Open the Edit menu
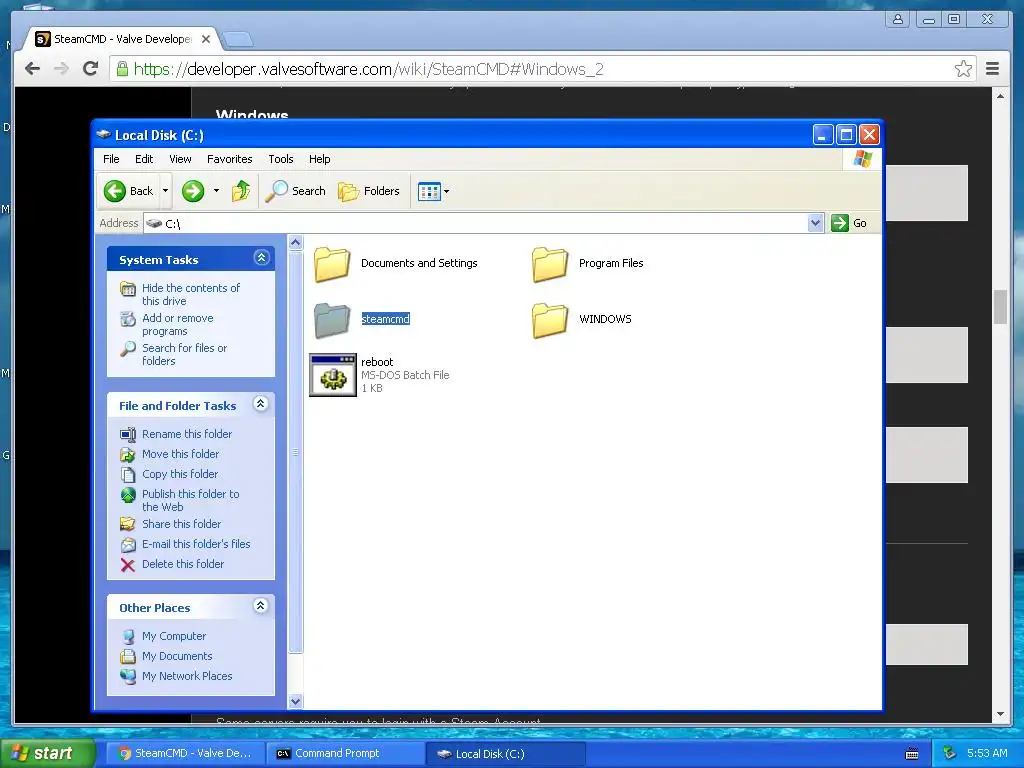This screenshot has height=768, width=1024. click(x=144, y=159)
